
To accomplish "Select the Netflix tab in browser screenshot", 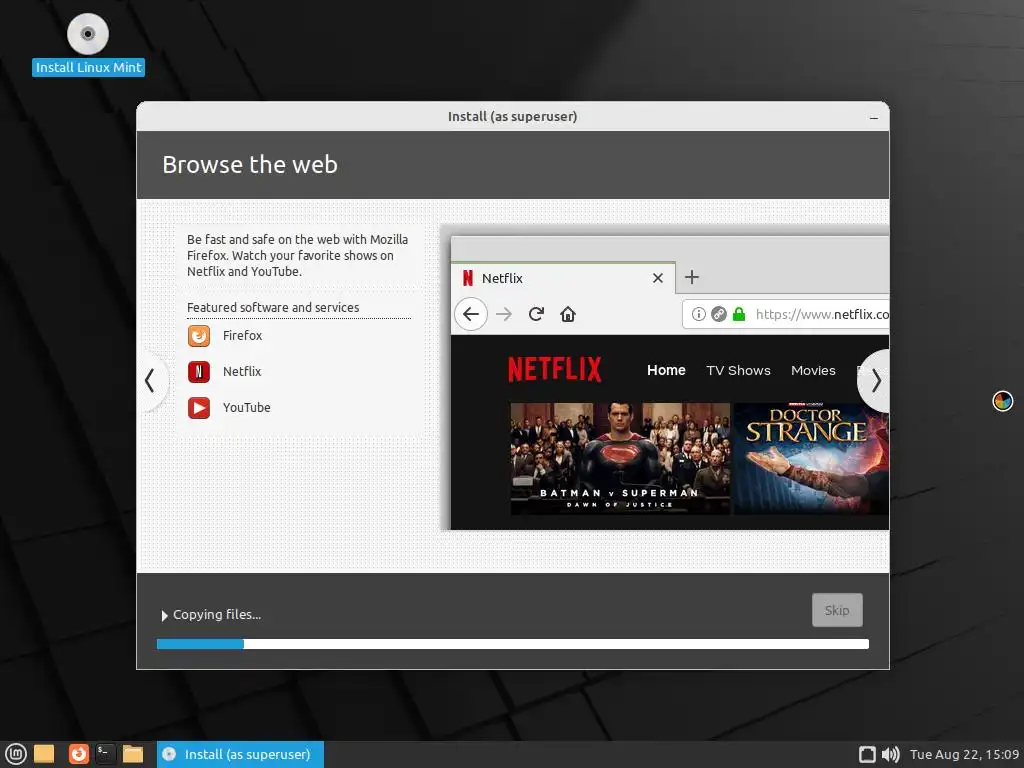I will pos(563,278).
